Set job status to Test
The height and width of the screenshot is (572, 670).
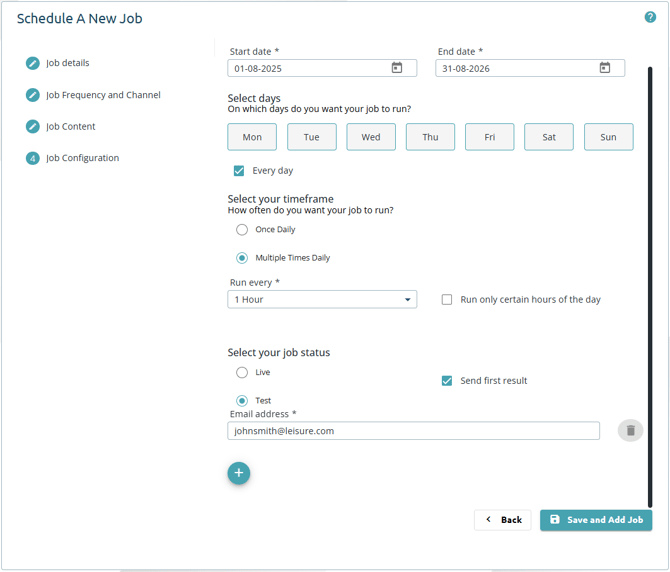[242, 401]
